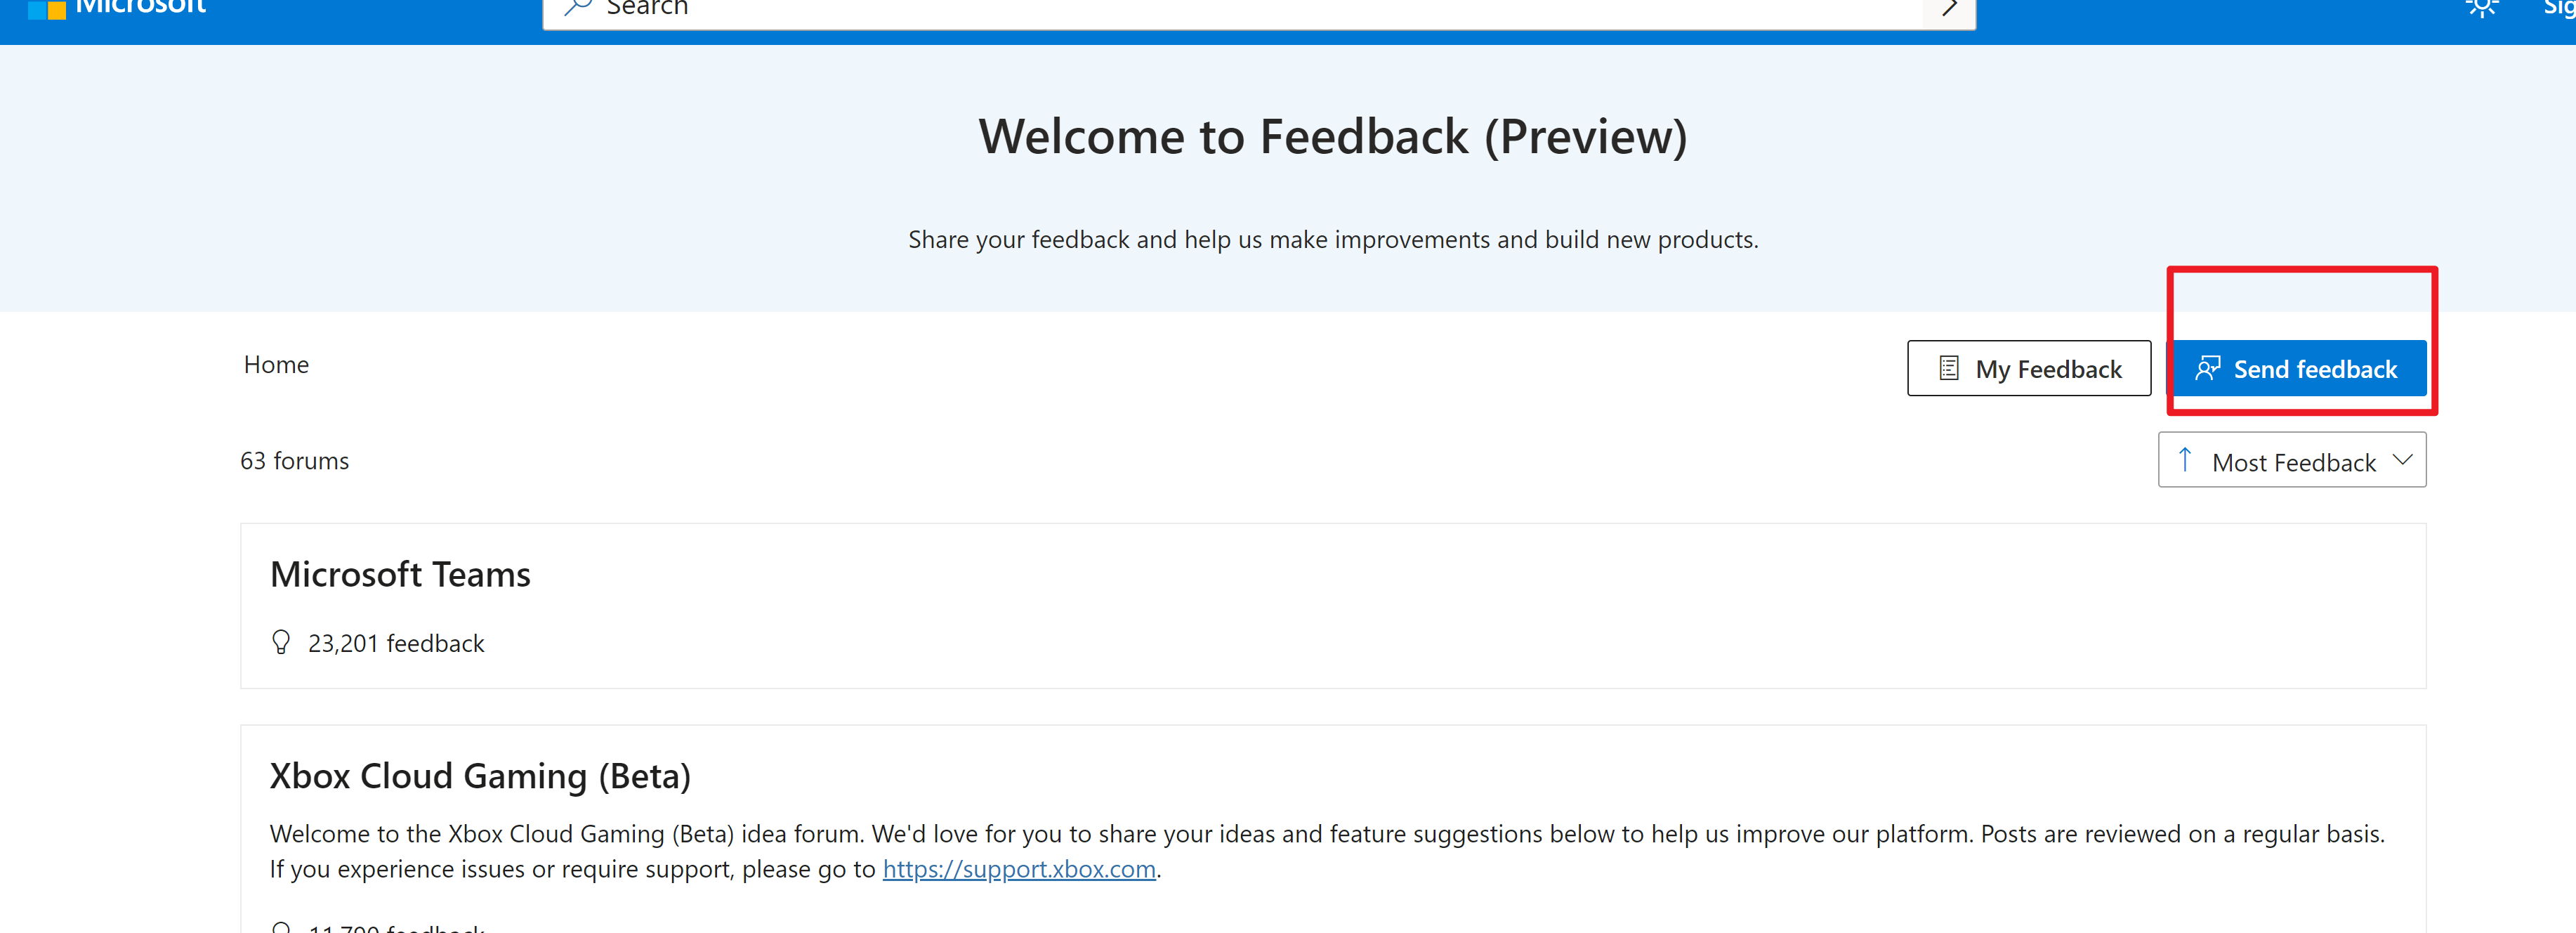The height and width of the screenshot is (933, 2576).
Task: Open the Xbox Cloud Gaming (Beta) forum
Action: (480, 776)
